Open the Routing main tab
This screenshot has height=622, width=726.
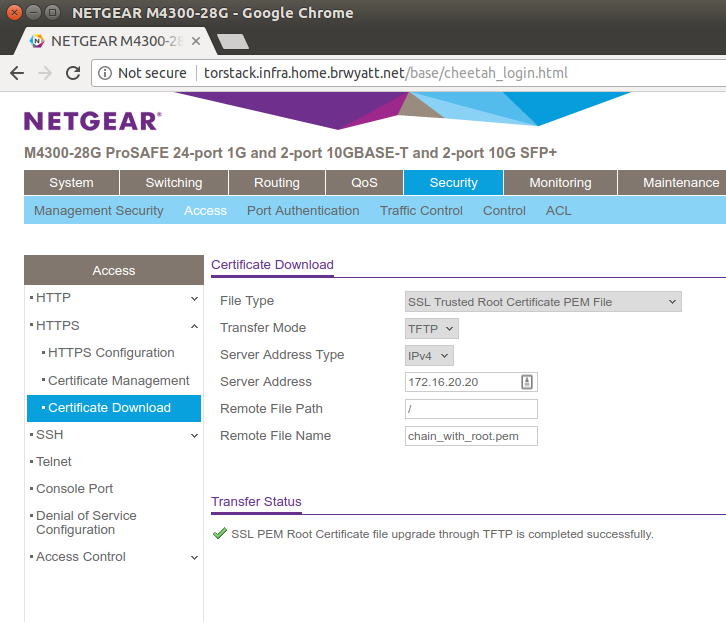click(277, 182)
